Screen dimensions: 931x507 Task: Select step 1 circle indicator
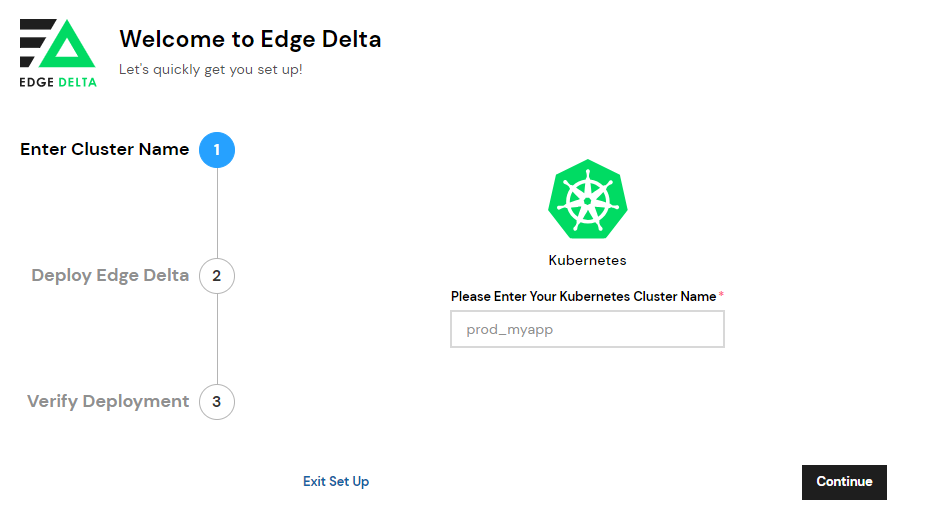coord(217,150)
